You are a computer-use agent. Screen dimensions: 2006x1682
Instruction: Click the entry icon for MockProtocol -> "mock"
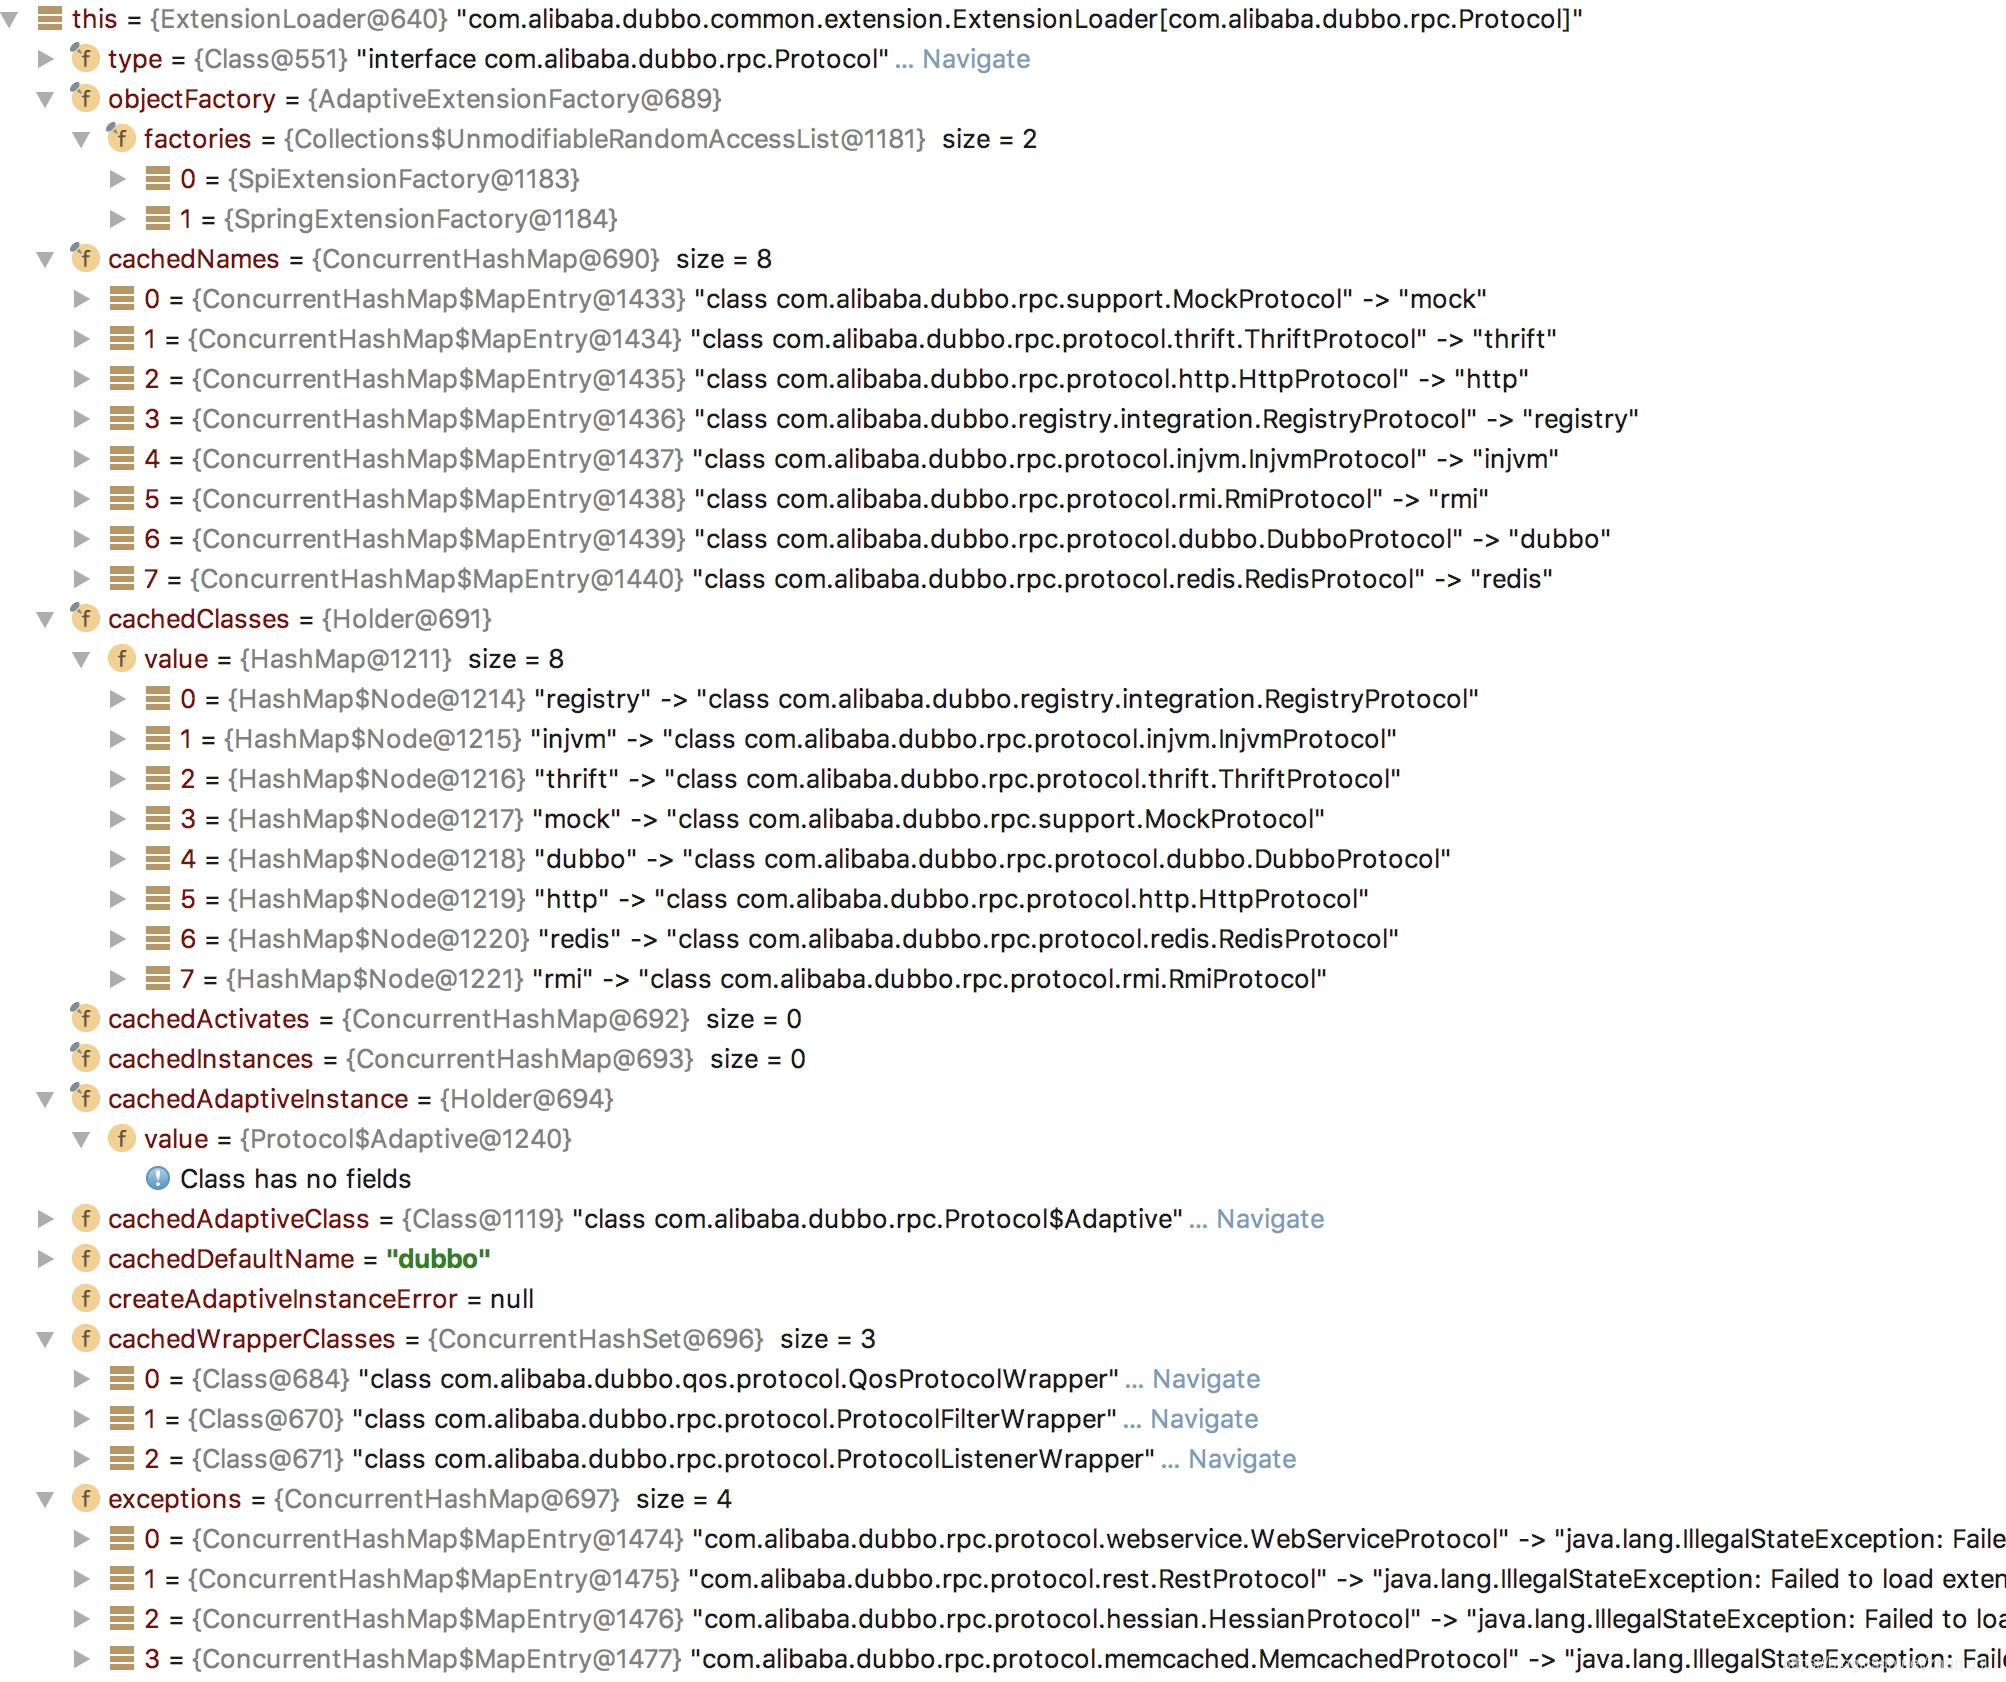[121, 299]
